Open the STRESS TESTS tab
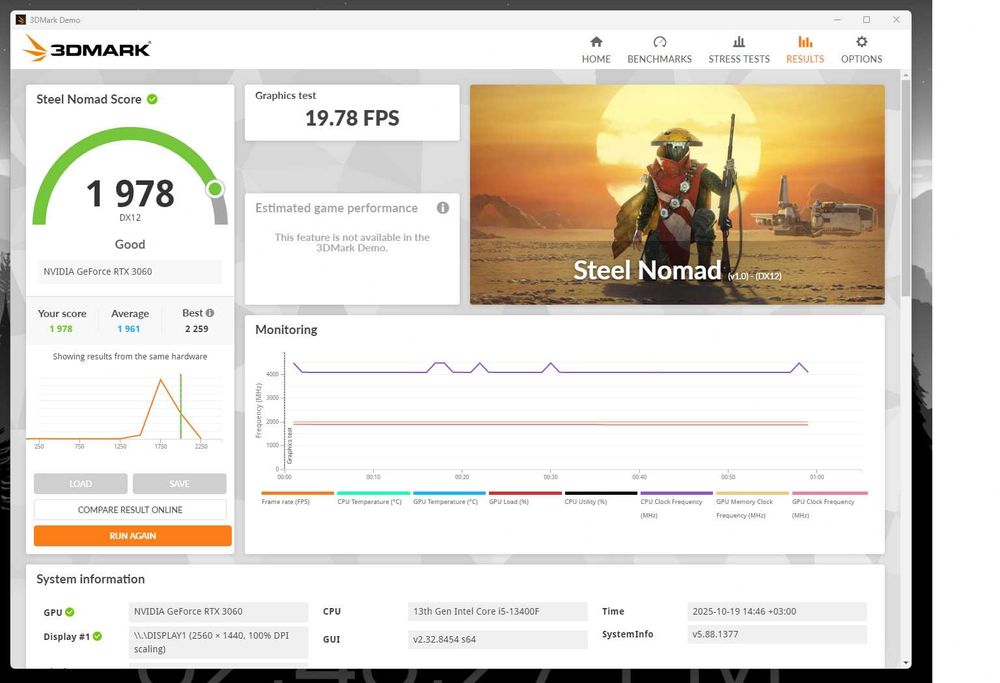This screenshot has height=683, width=1000. point(739,50)
